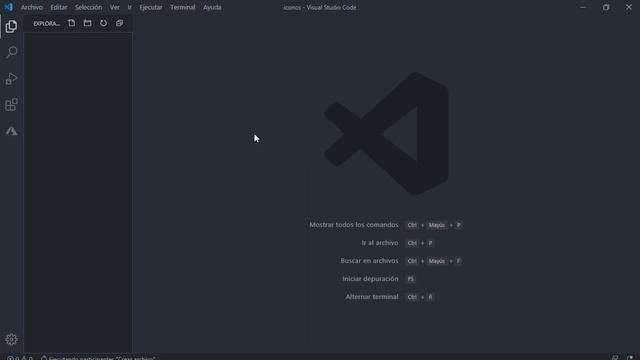Viewport: 640px width, 360px height.
Task: Collapse all folders in Explorer
Action: pyautogui.click(x=119, y=23)
